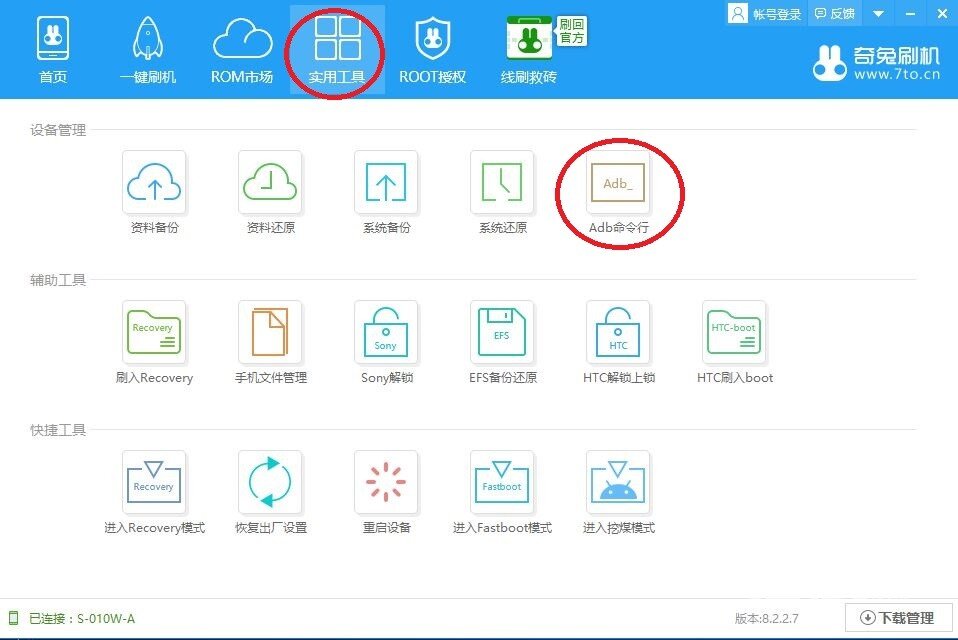Screen dimensions: 958x640
Task: Minimize the 奇兔刷机 window
Action: (x=910, y=13)
